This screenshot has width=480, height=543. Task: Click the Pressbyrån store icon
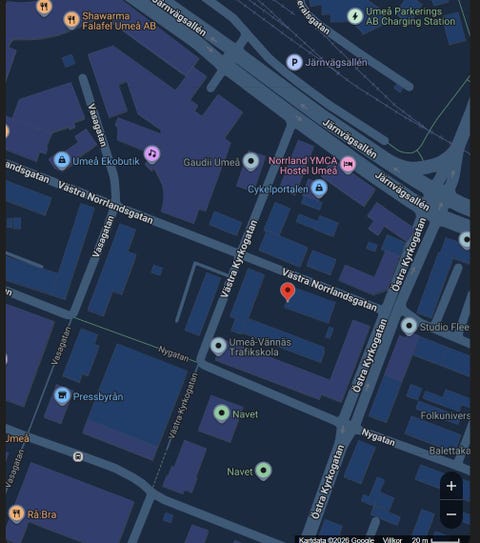62,395
